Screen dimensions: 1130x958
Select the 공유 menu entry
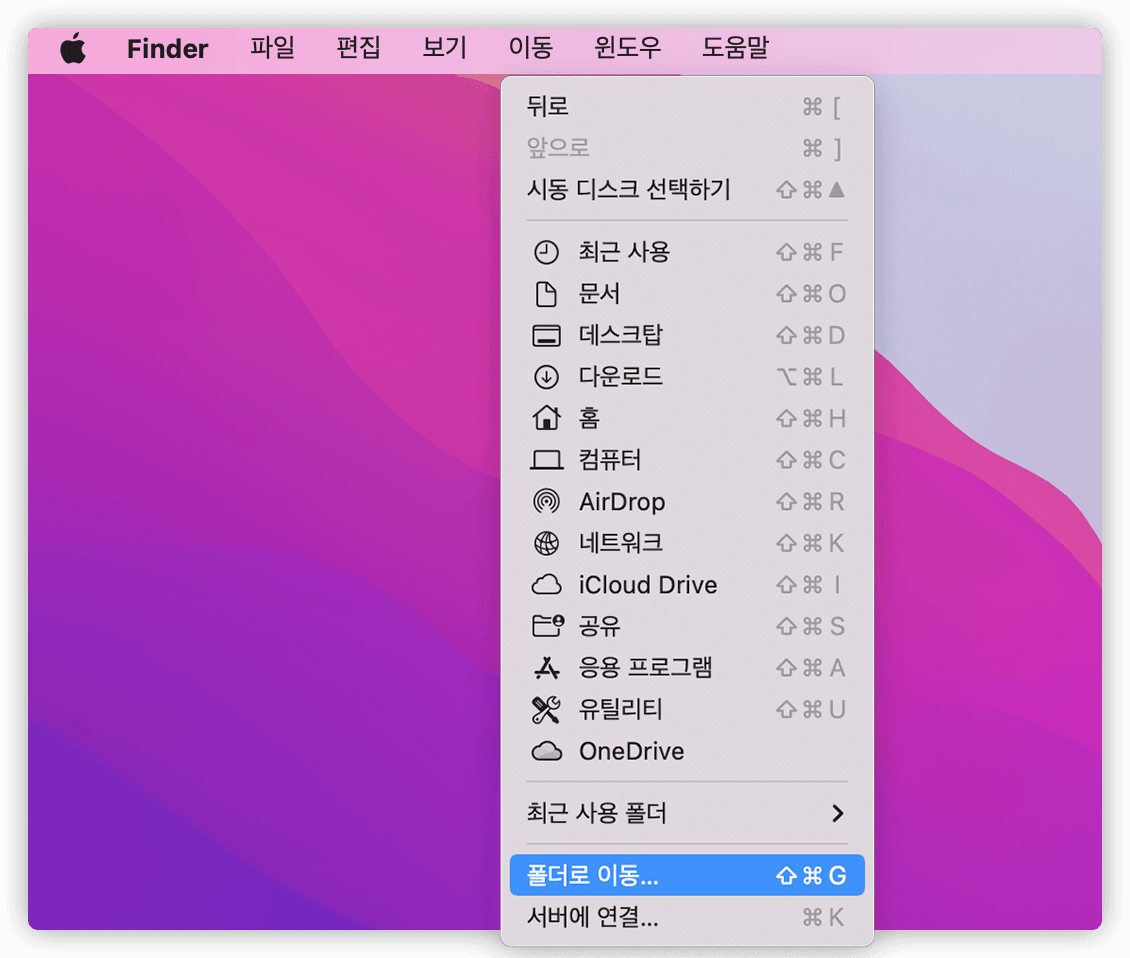687,626
